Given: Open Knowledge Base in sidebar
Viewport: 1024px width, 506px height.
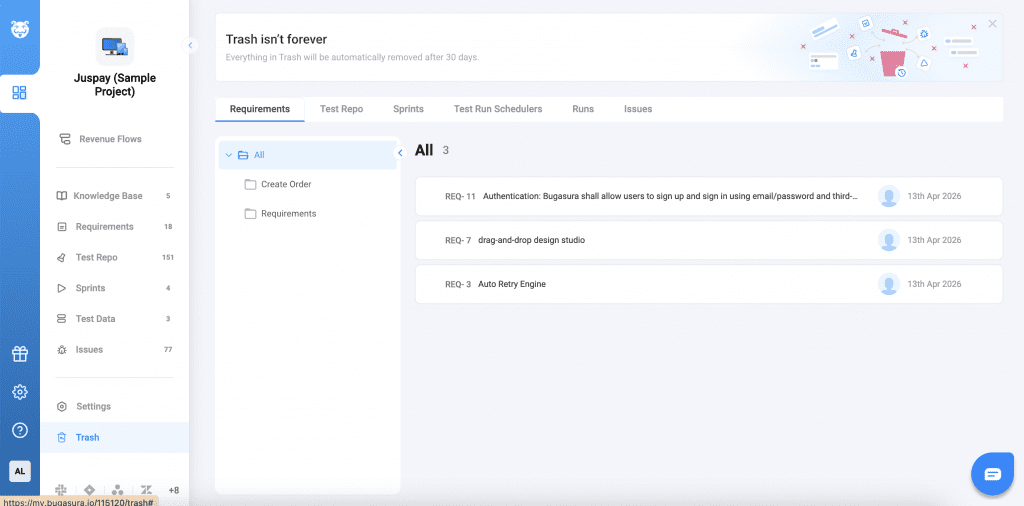Looking at the screenshot, I should click(x=107, y=196).
